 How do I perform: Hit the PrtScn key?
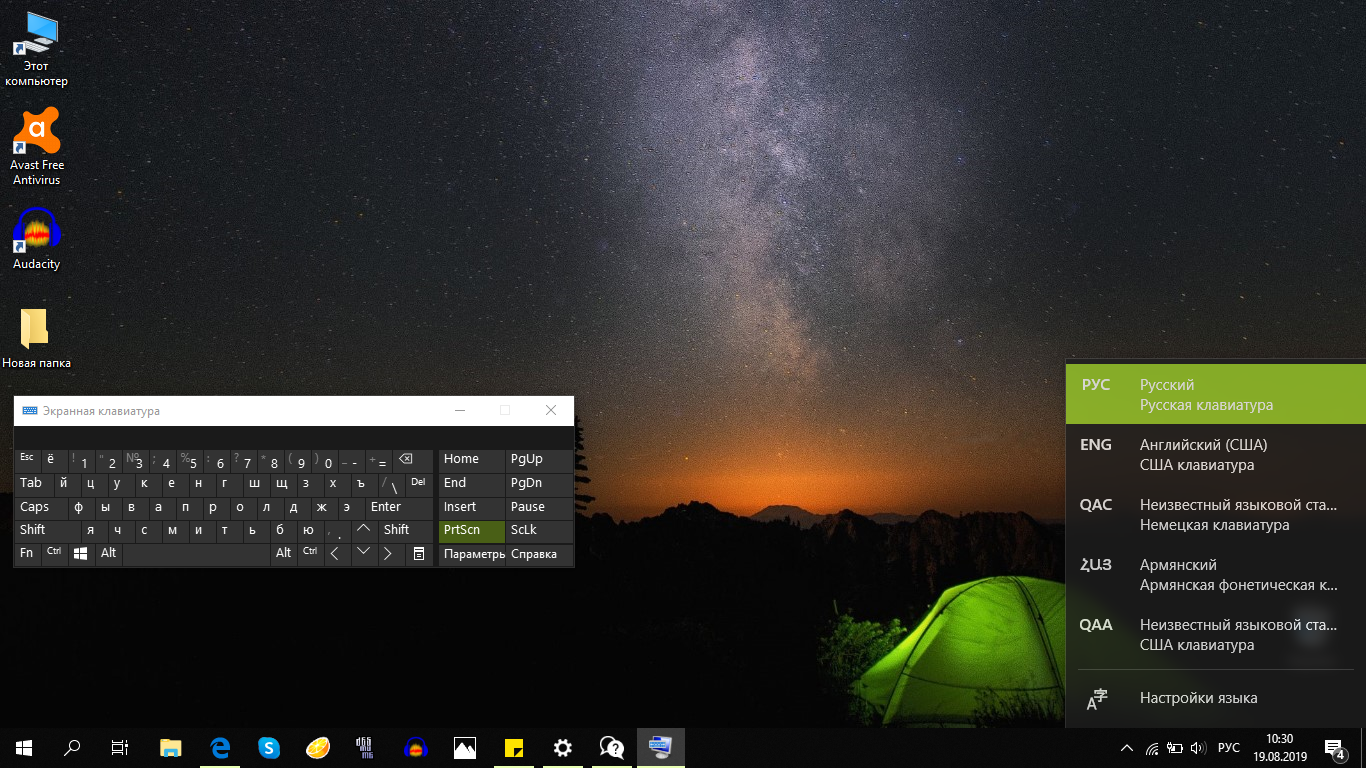click(x=472, y=530)
